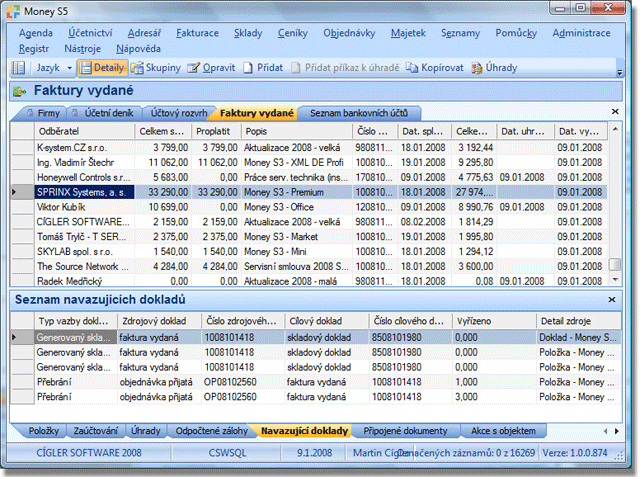
Task: Open the Pomůcky menu
Action: tap(516, 33)
